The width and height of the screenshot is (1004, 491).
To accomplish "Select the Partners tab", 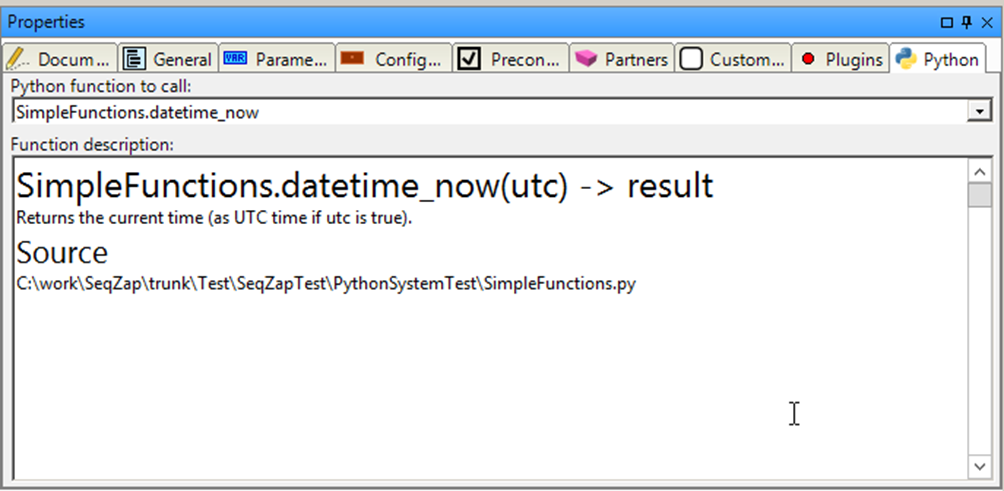I will click(x=622, y=59).
